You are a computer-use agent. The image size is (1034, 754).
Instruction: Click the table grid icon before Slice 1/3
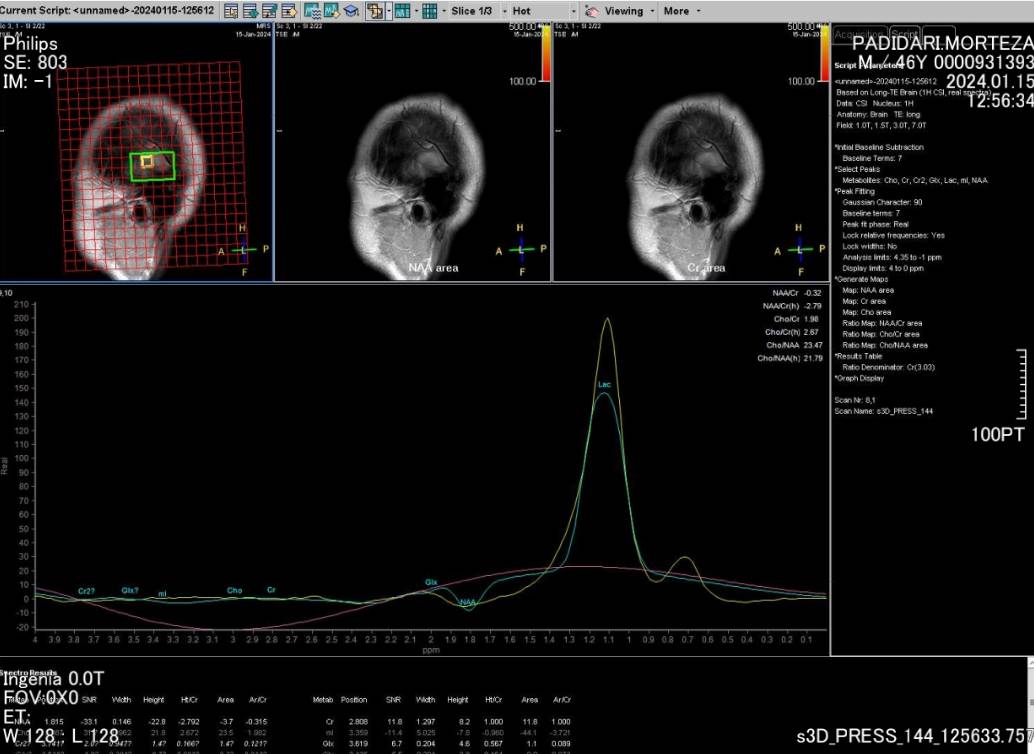(x=429, y=11)
